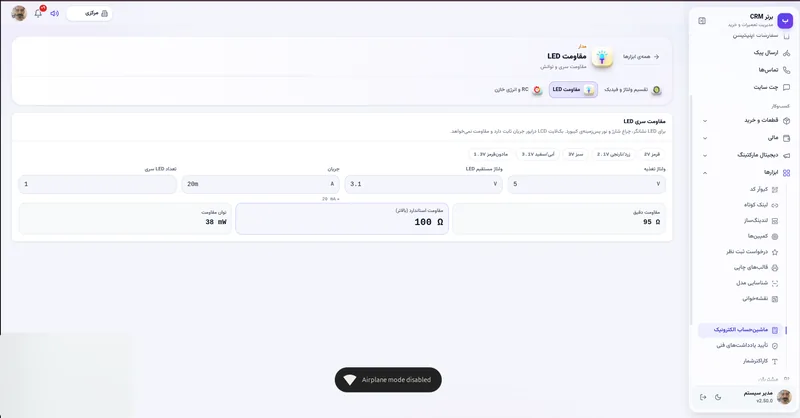800x418 pixels.
Task: Collapse the sidebar with the panel icon
Action: pyautogui.click(x=702, y=21)
